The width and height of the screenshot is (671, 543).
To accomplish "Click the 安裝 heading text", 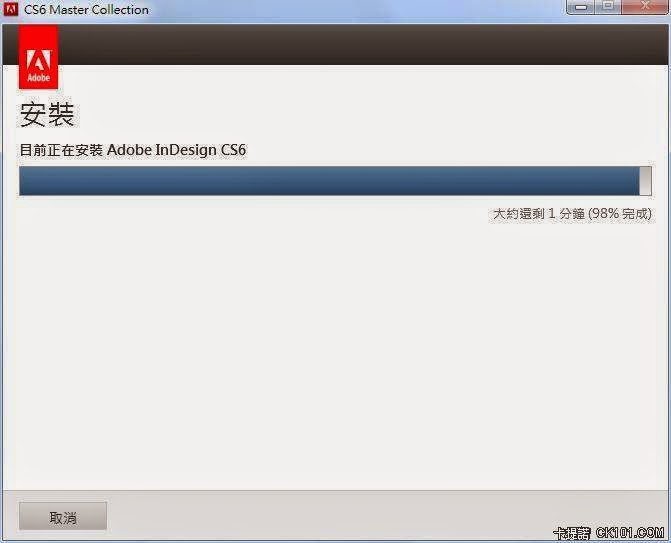I will coord(47,114).
